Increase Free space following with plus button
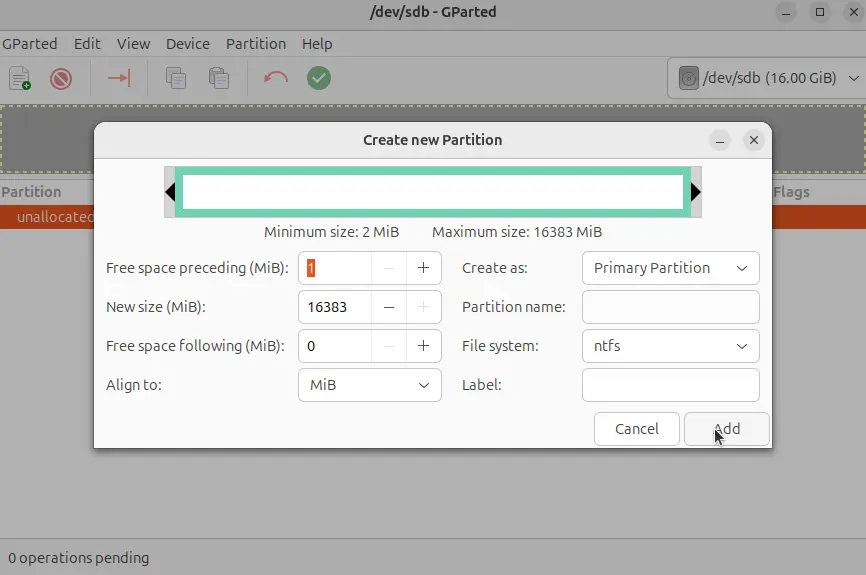 424,346
